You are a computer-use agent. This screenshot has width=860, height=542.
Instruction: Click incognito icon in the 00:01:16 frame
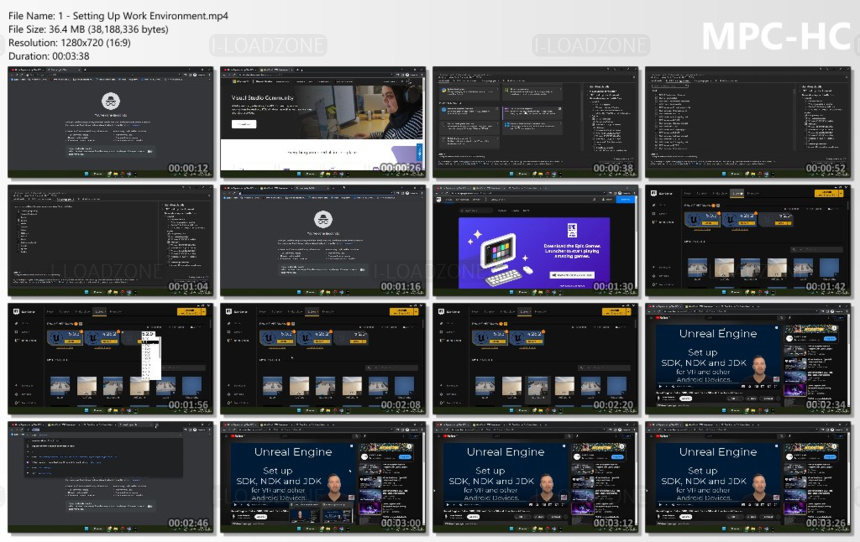click(x=323, y=219)
